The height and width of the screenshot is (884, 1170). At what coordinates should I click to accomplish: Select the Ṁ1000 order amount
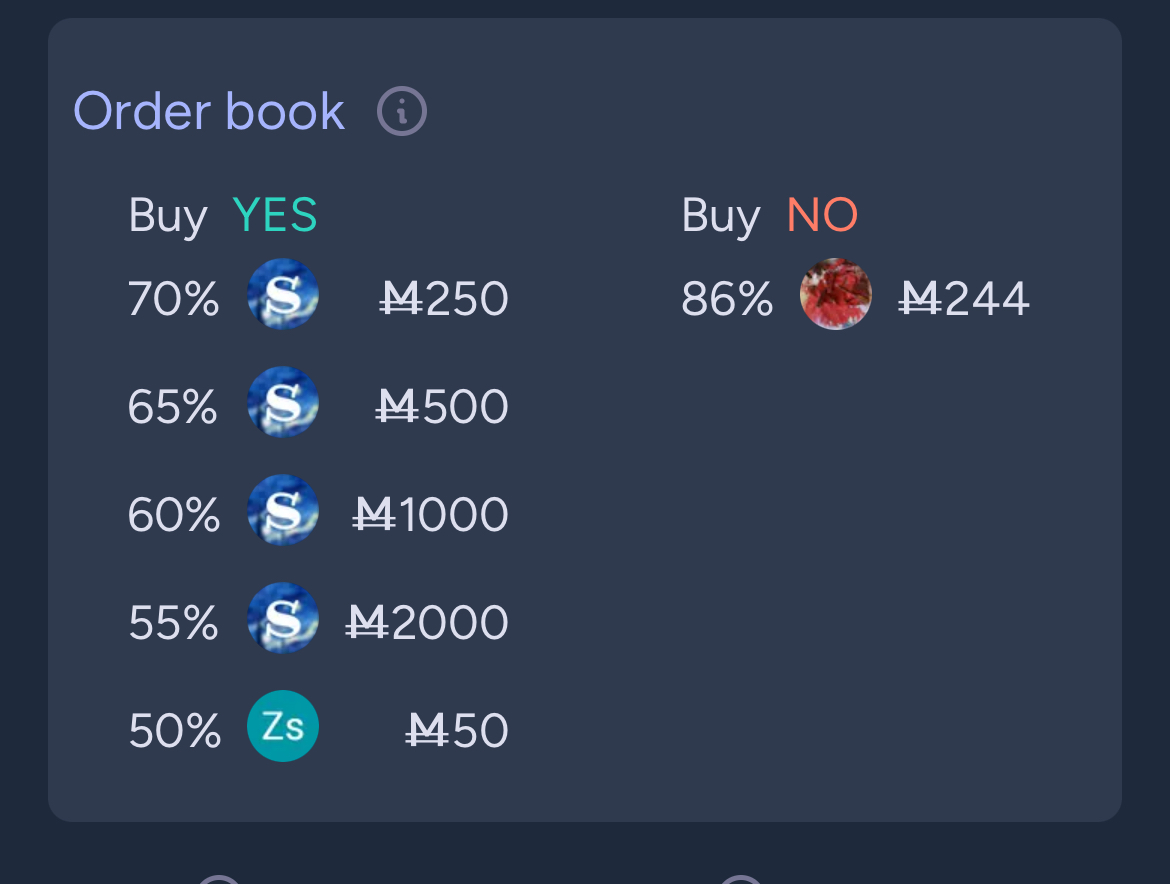431,515
